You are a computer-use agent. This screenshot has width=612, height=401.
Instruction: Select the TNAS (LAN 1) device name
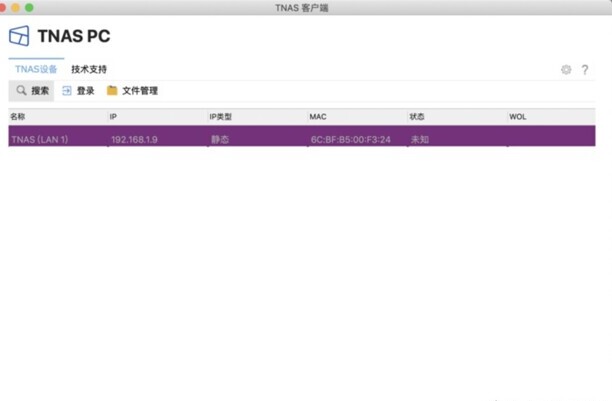40,139
